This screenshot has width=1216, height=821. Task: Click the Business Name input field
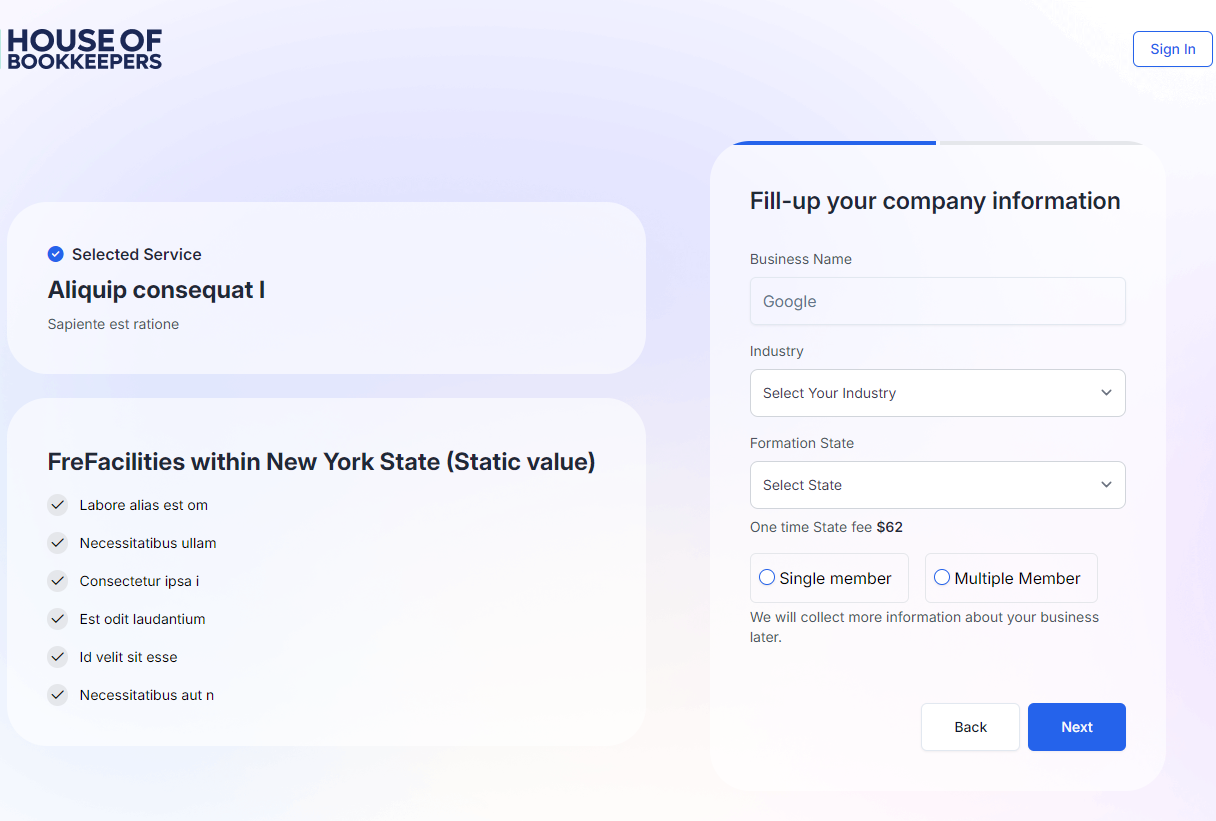(937, 301)
